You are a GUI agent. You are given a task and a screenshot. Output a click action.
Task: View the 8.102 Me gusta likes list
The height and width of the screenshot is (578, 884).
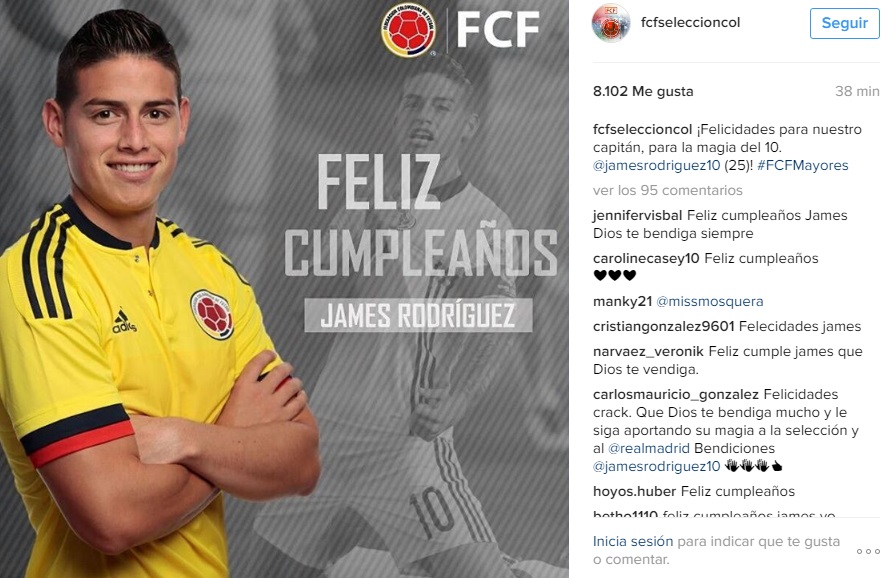coord(643,91)
